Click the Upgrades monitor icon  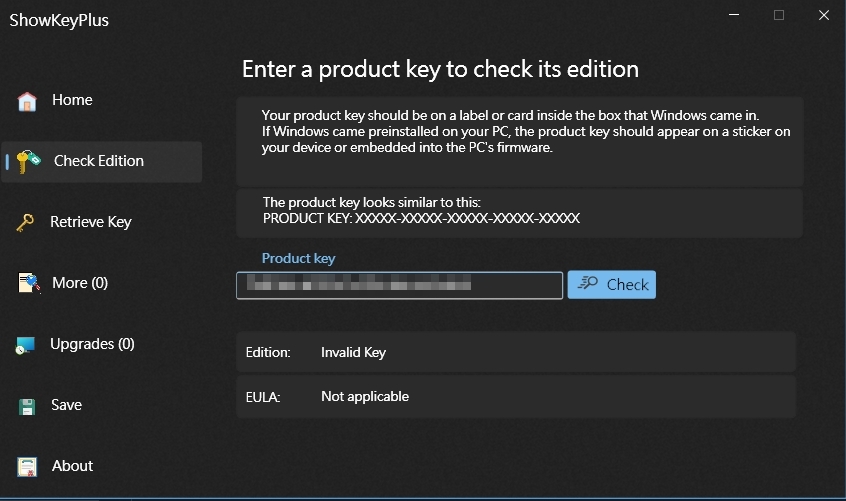coord(25,345)
